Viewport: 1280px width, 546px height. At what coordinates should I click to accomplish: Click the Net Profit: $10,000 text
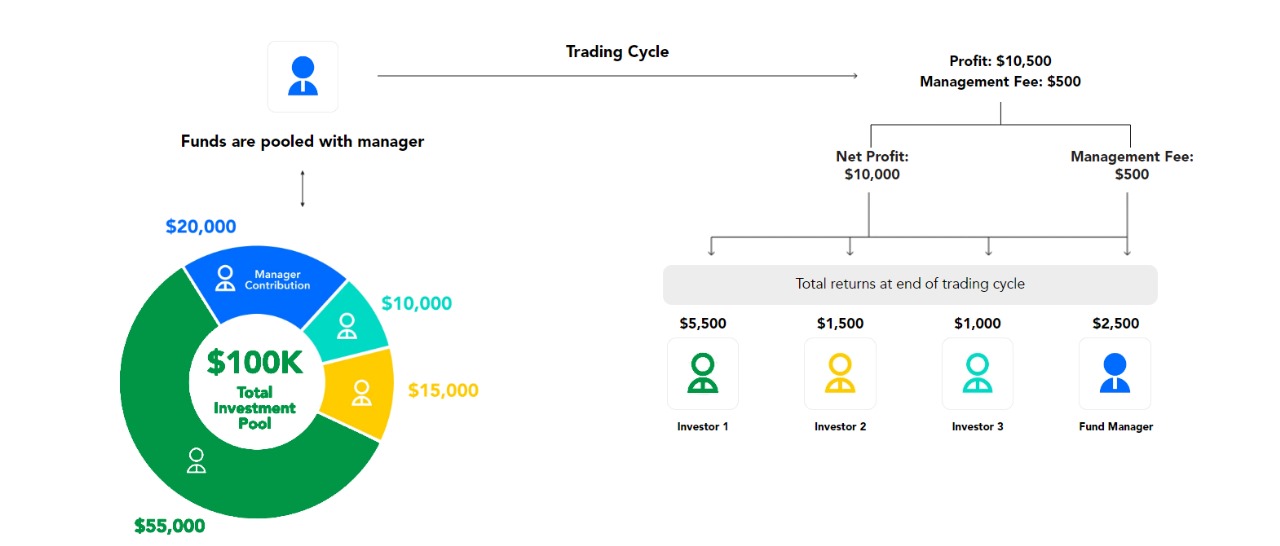click(x=872, y=165)
